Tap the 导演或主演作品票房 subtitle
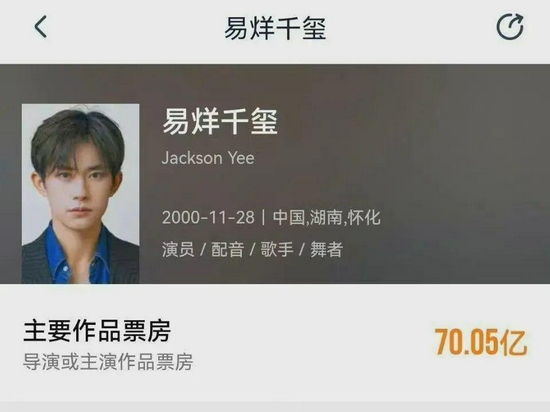The height and width of the screenshot is (412, 550). pos(108,362)
